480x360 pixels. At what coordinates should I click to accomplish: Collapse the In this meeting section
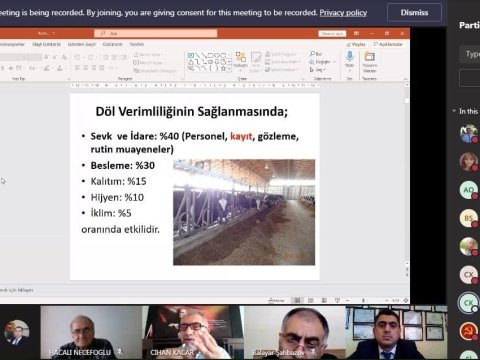(454, 111)
